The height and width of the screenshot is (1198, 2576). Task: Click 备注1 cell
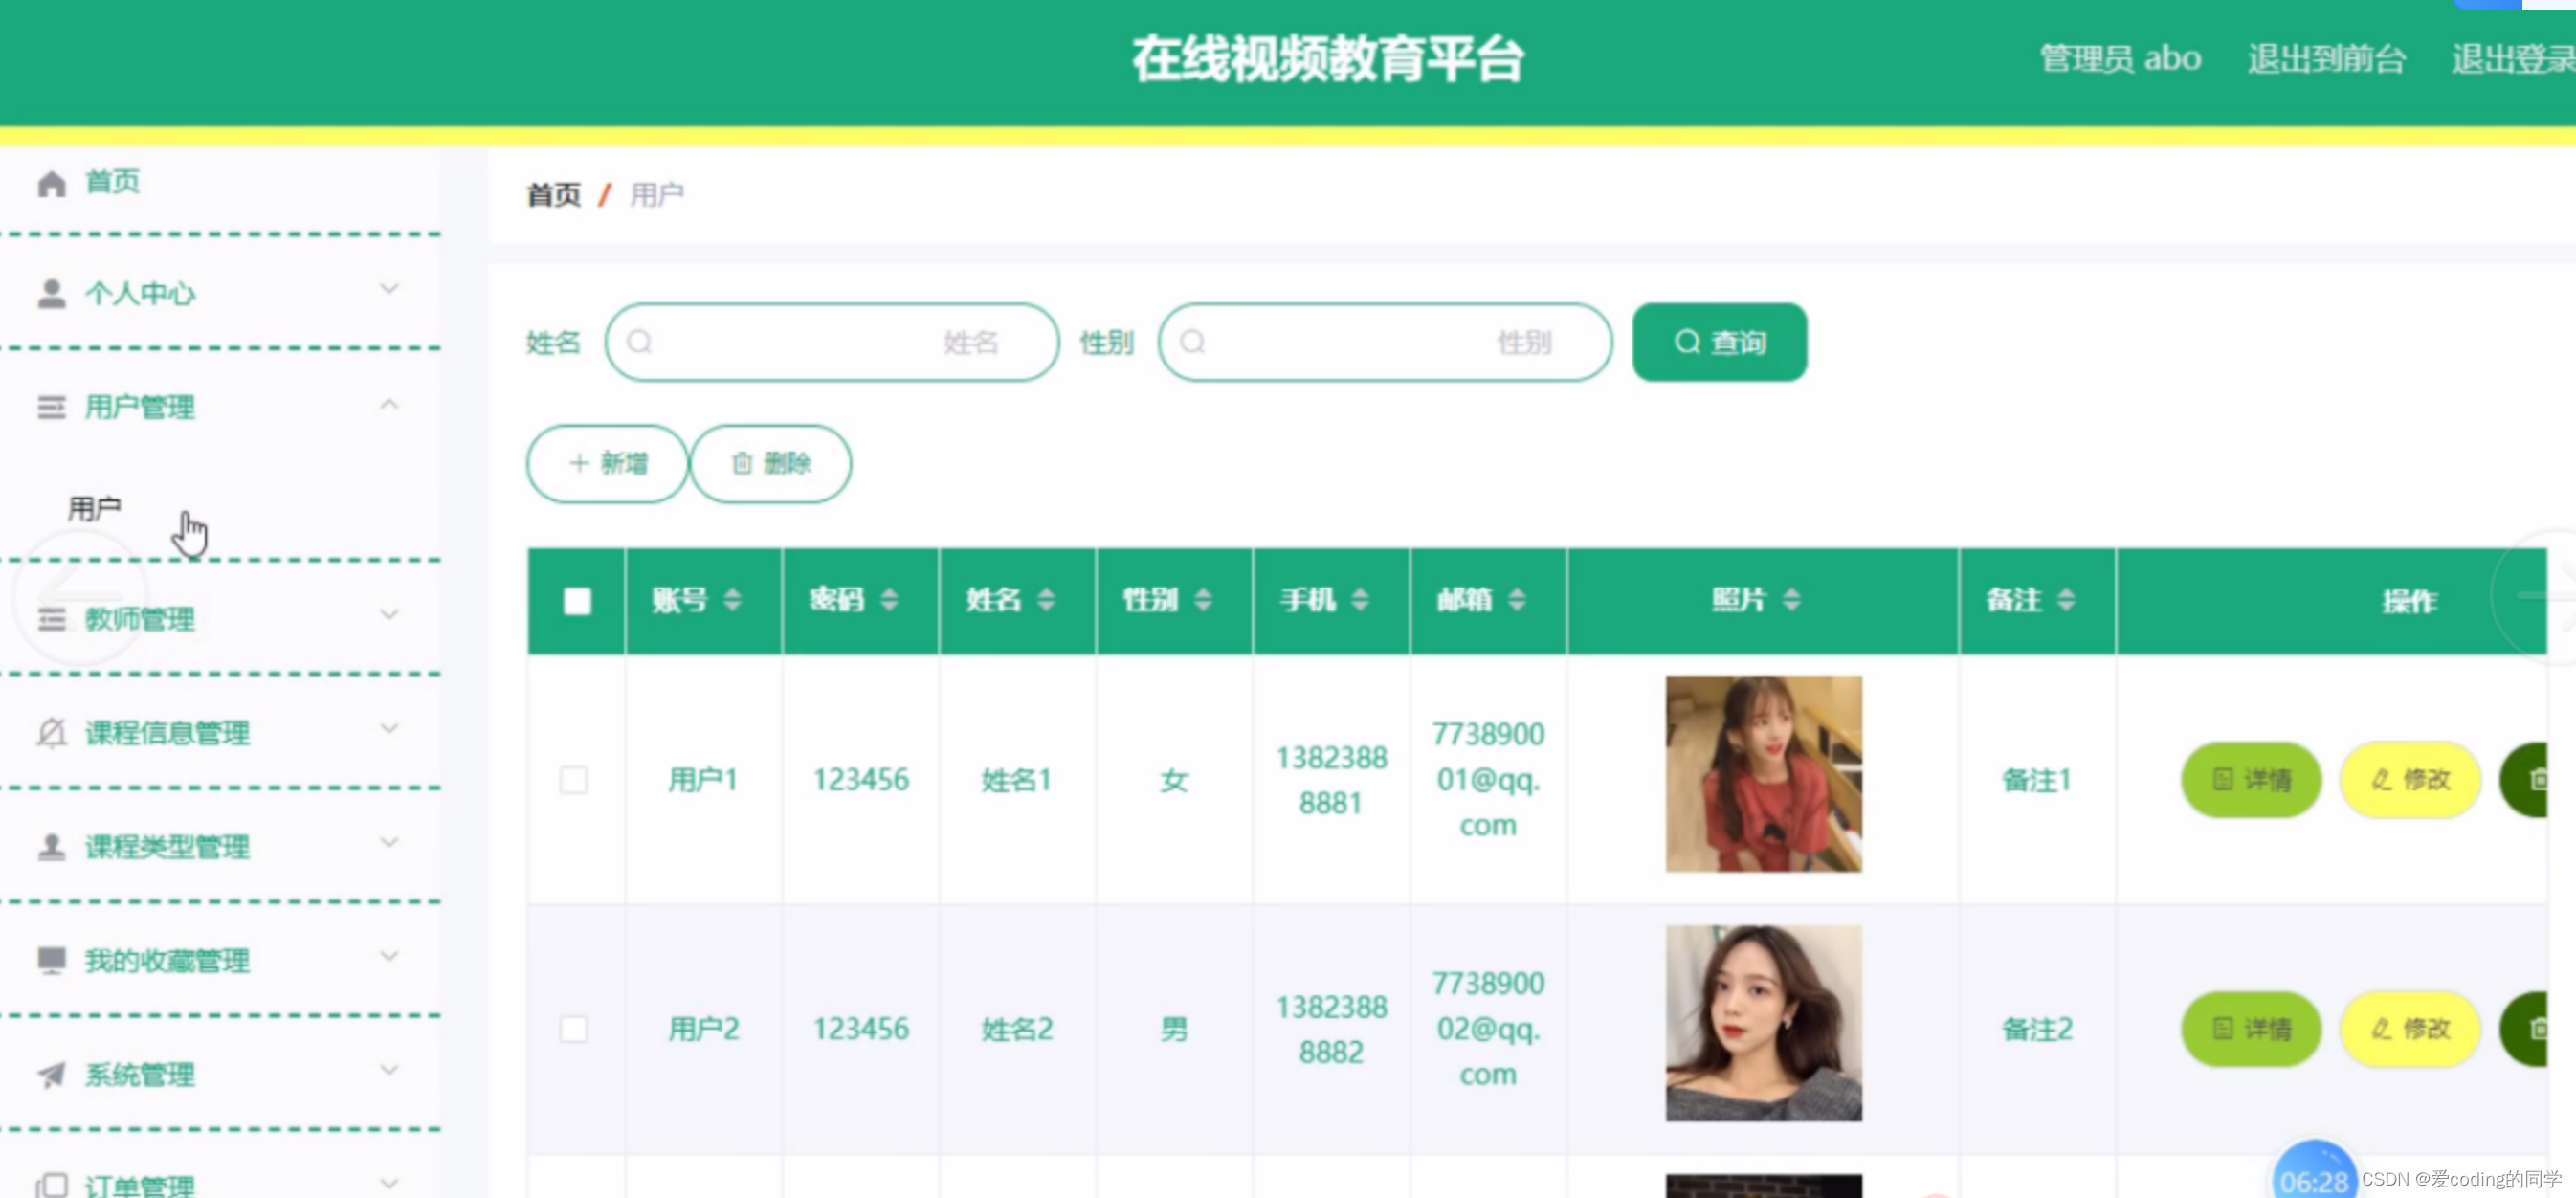[2036, 779]
